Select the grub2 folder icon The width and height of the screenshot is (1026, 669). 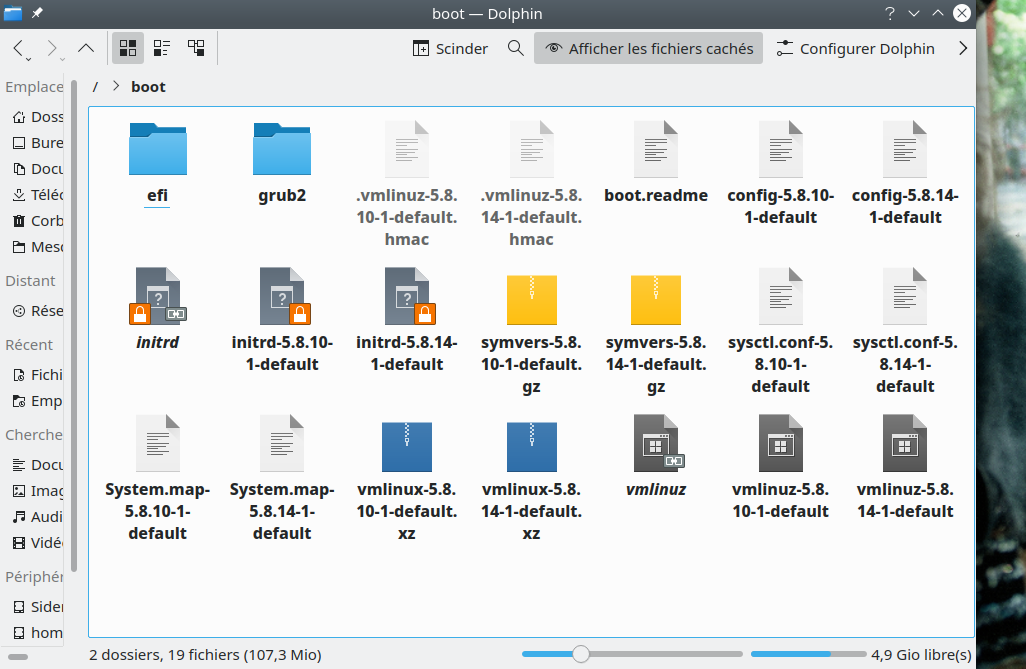282,149
